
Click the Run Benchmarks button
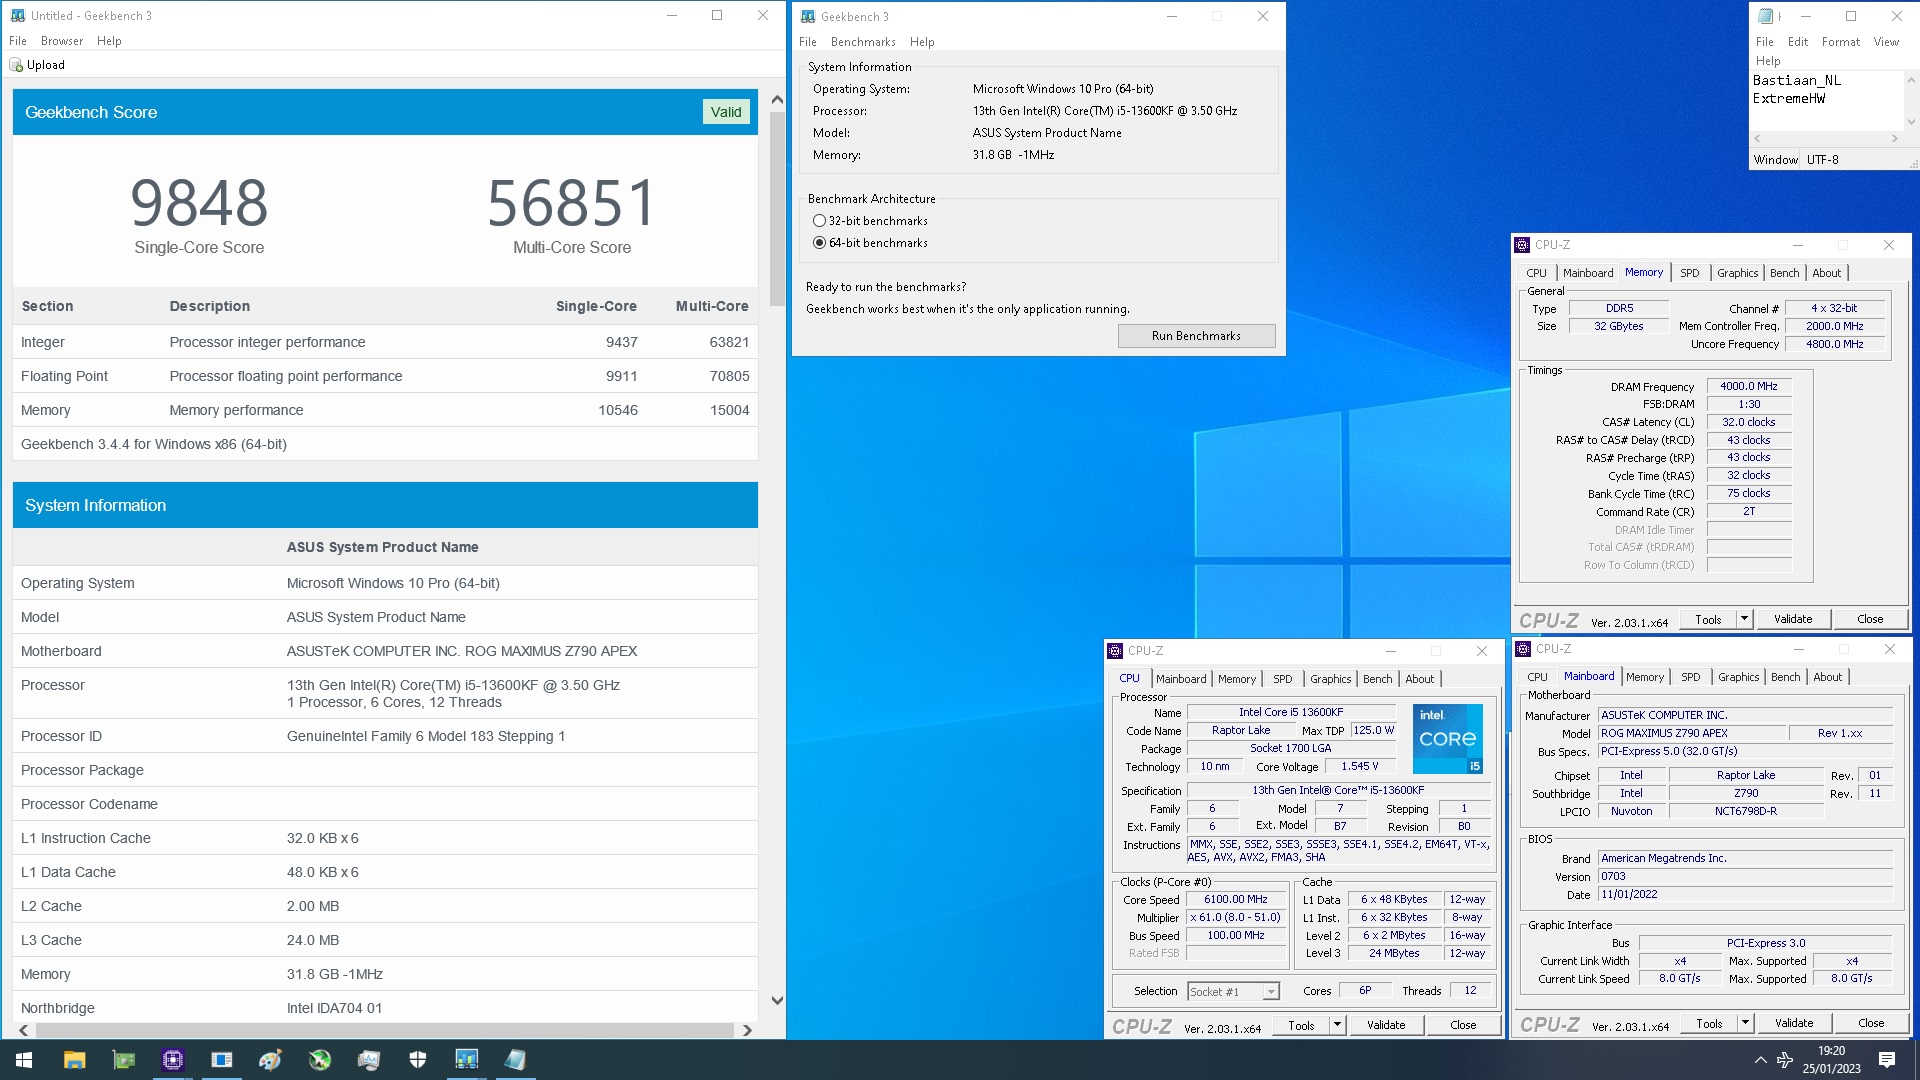click(x=1196, y=336)
